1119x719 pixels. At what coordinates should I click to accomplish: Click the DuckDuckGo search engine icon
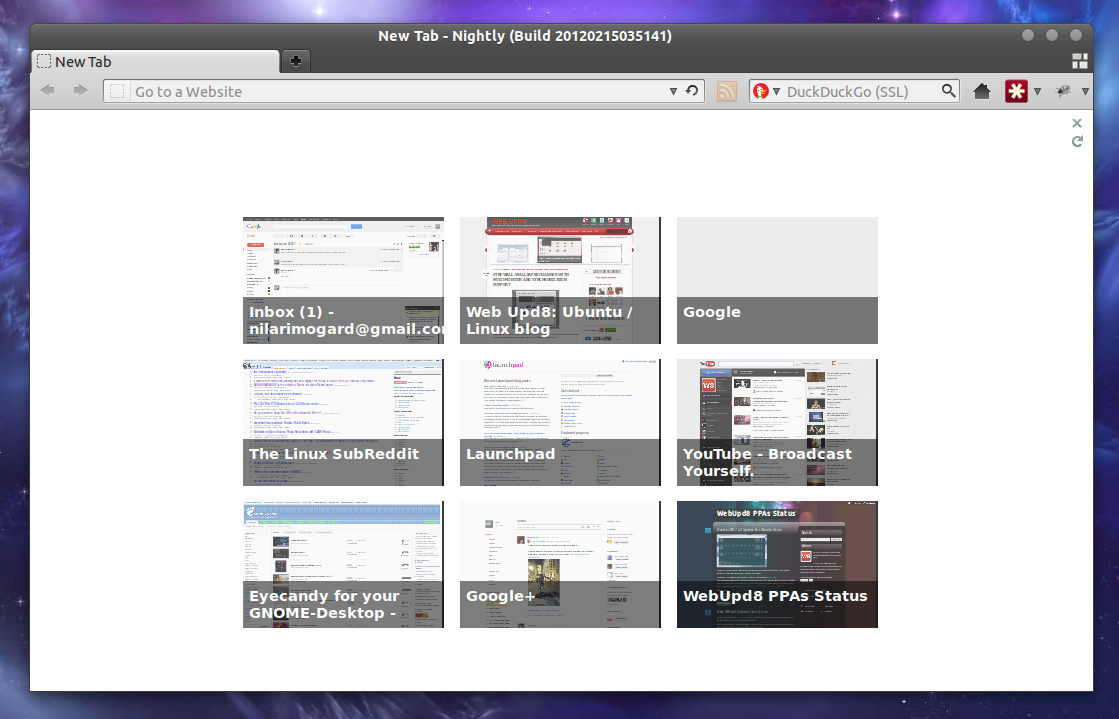pyautogui.click(x=761, y=91)
